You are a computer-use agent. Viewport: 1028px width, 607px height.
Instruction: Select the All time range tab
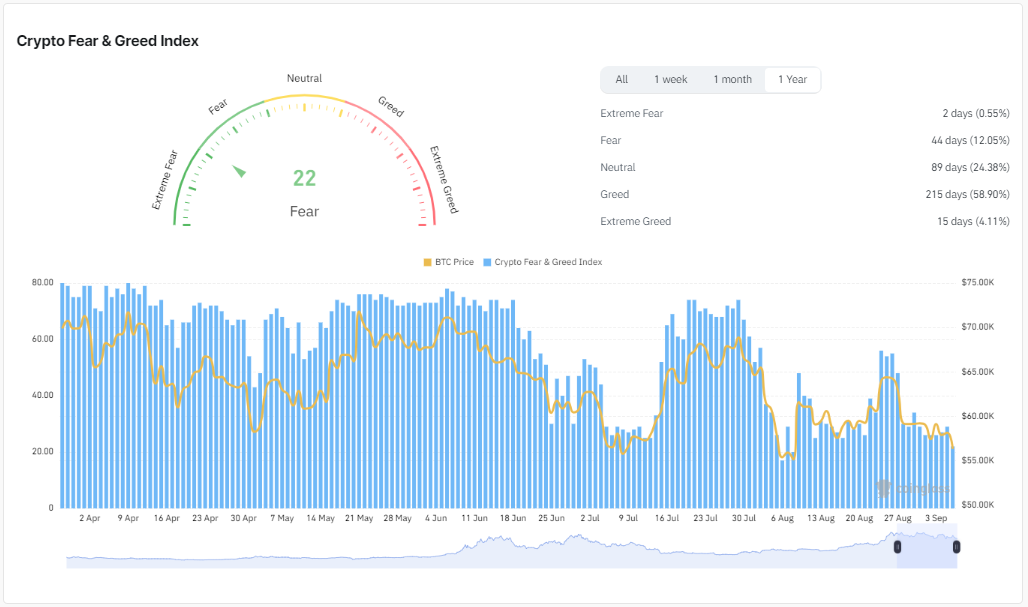tap(622, 79)
